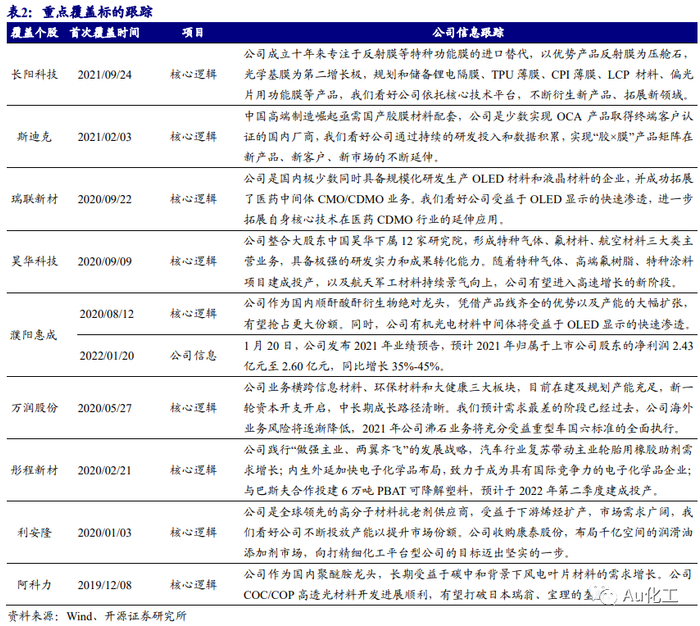Screen dimensions: 700x626
Task: Click the stock name 利安隆
Action: tap(34, 533)
